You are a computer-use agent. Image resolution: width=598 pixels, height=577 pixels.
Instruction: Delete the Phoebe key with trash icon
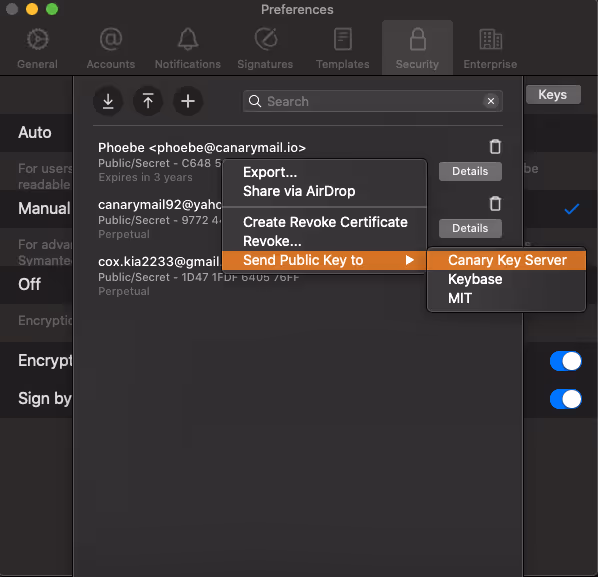[x=495, y=146]
